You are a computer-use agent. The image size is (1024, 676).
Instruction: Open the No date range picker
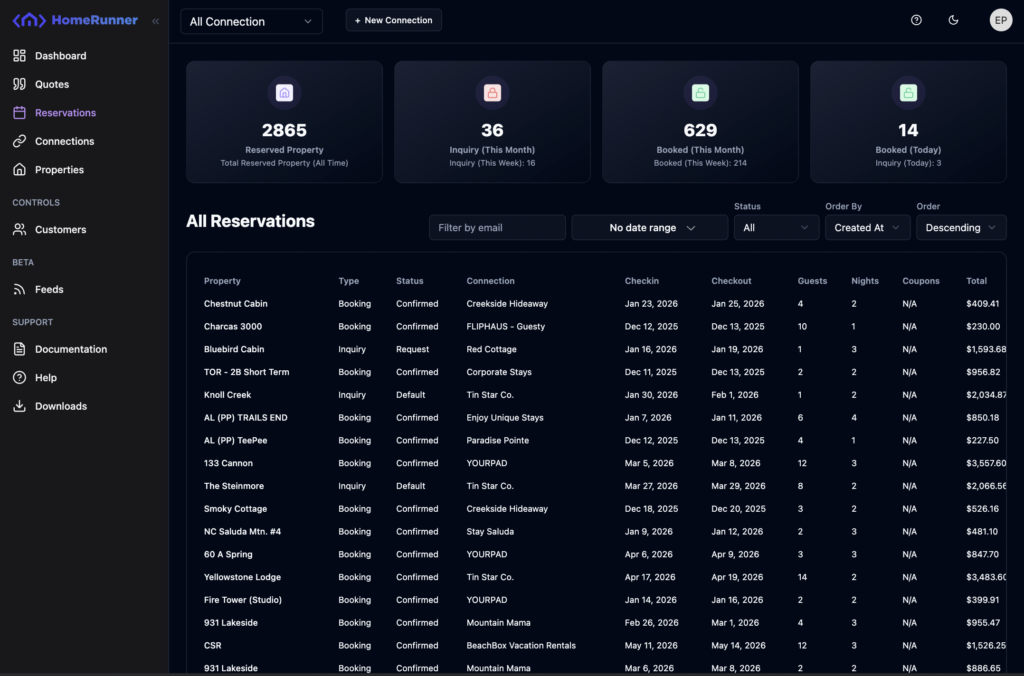pos(650,228)
